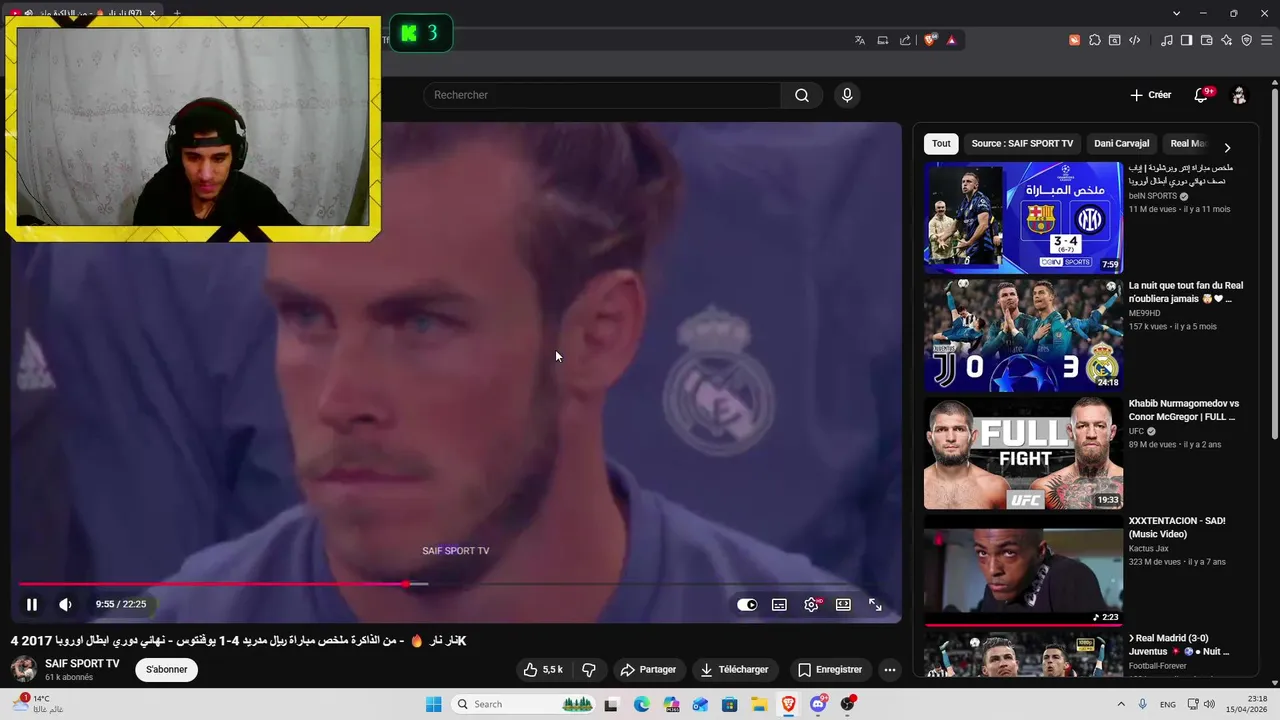Close the current browser tab

[152, 13]
